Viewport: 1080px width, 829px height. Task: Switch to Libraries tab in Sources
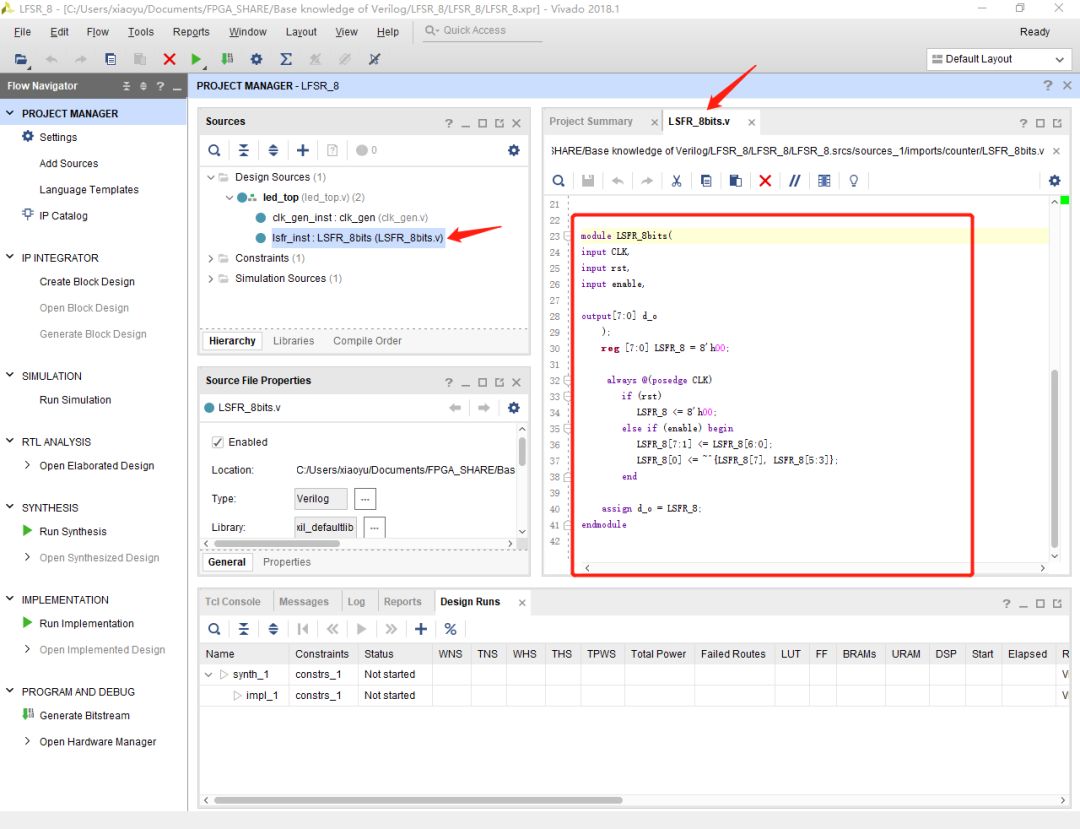click(x=293, y=341)
